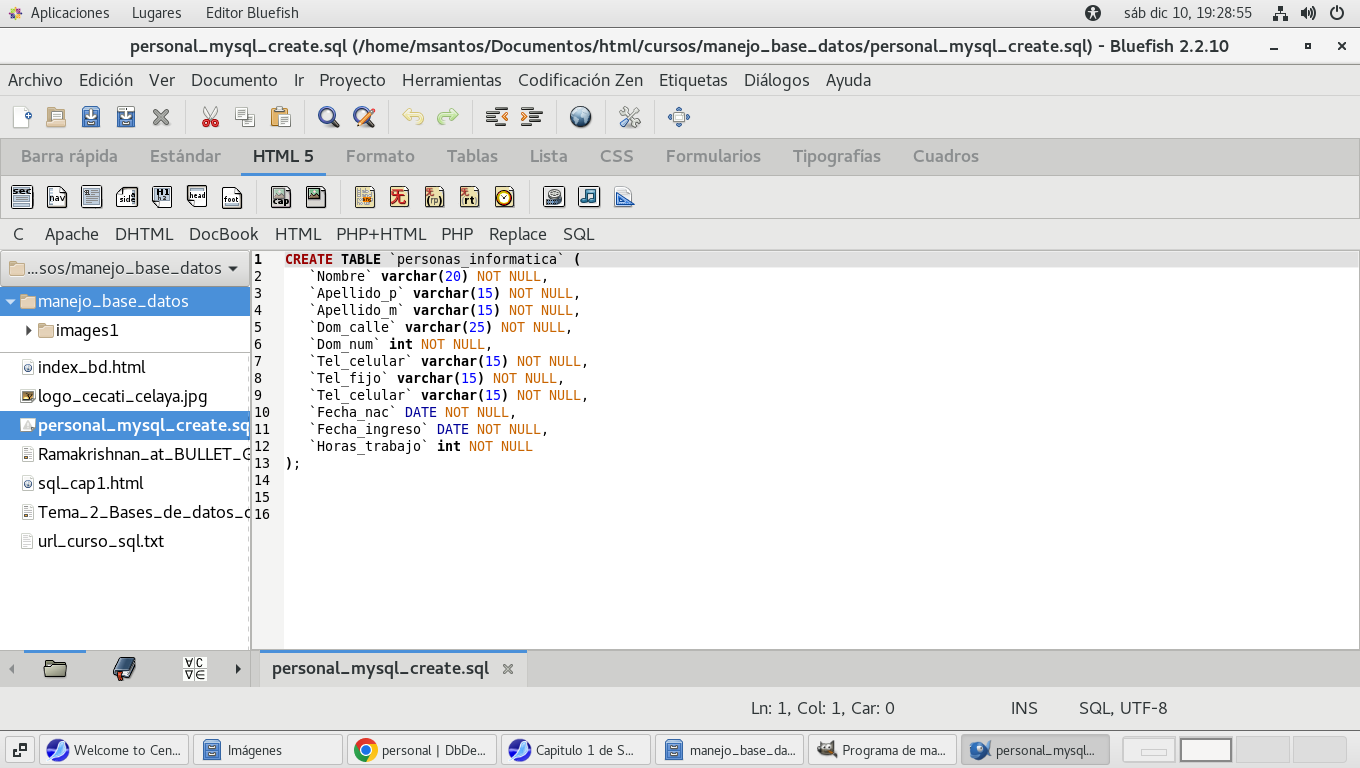Viewport: 1360px width, 768px height.
Task: Create a new file with toolbar icon
Action: (x=22, y=117)
